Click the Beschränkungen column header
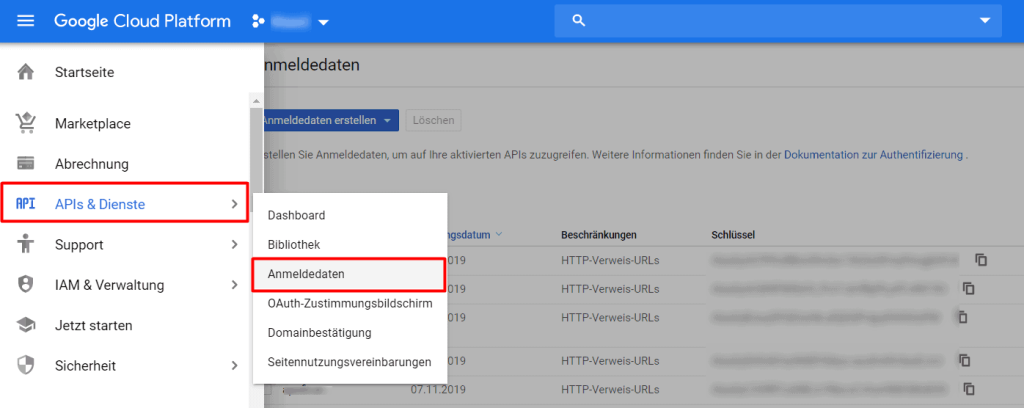This screenshot has width=1024, height=408. tap(598, 234)
